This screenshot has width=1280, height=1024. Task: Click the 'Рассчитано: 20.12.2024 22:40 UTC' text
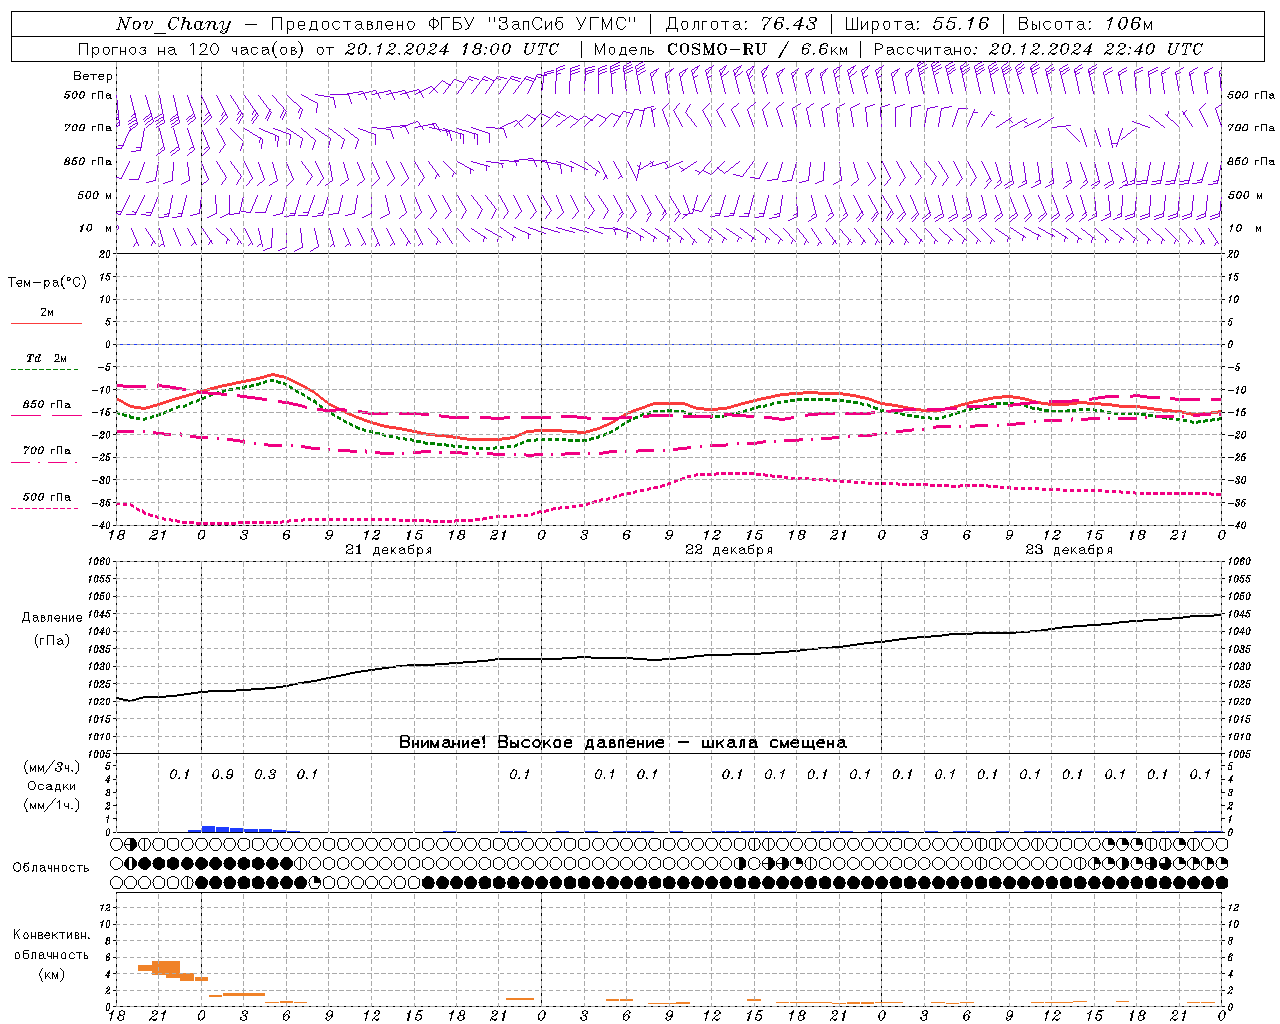[1038, 49]
